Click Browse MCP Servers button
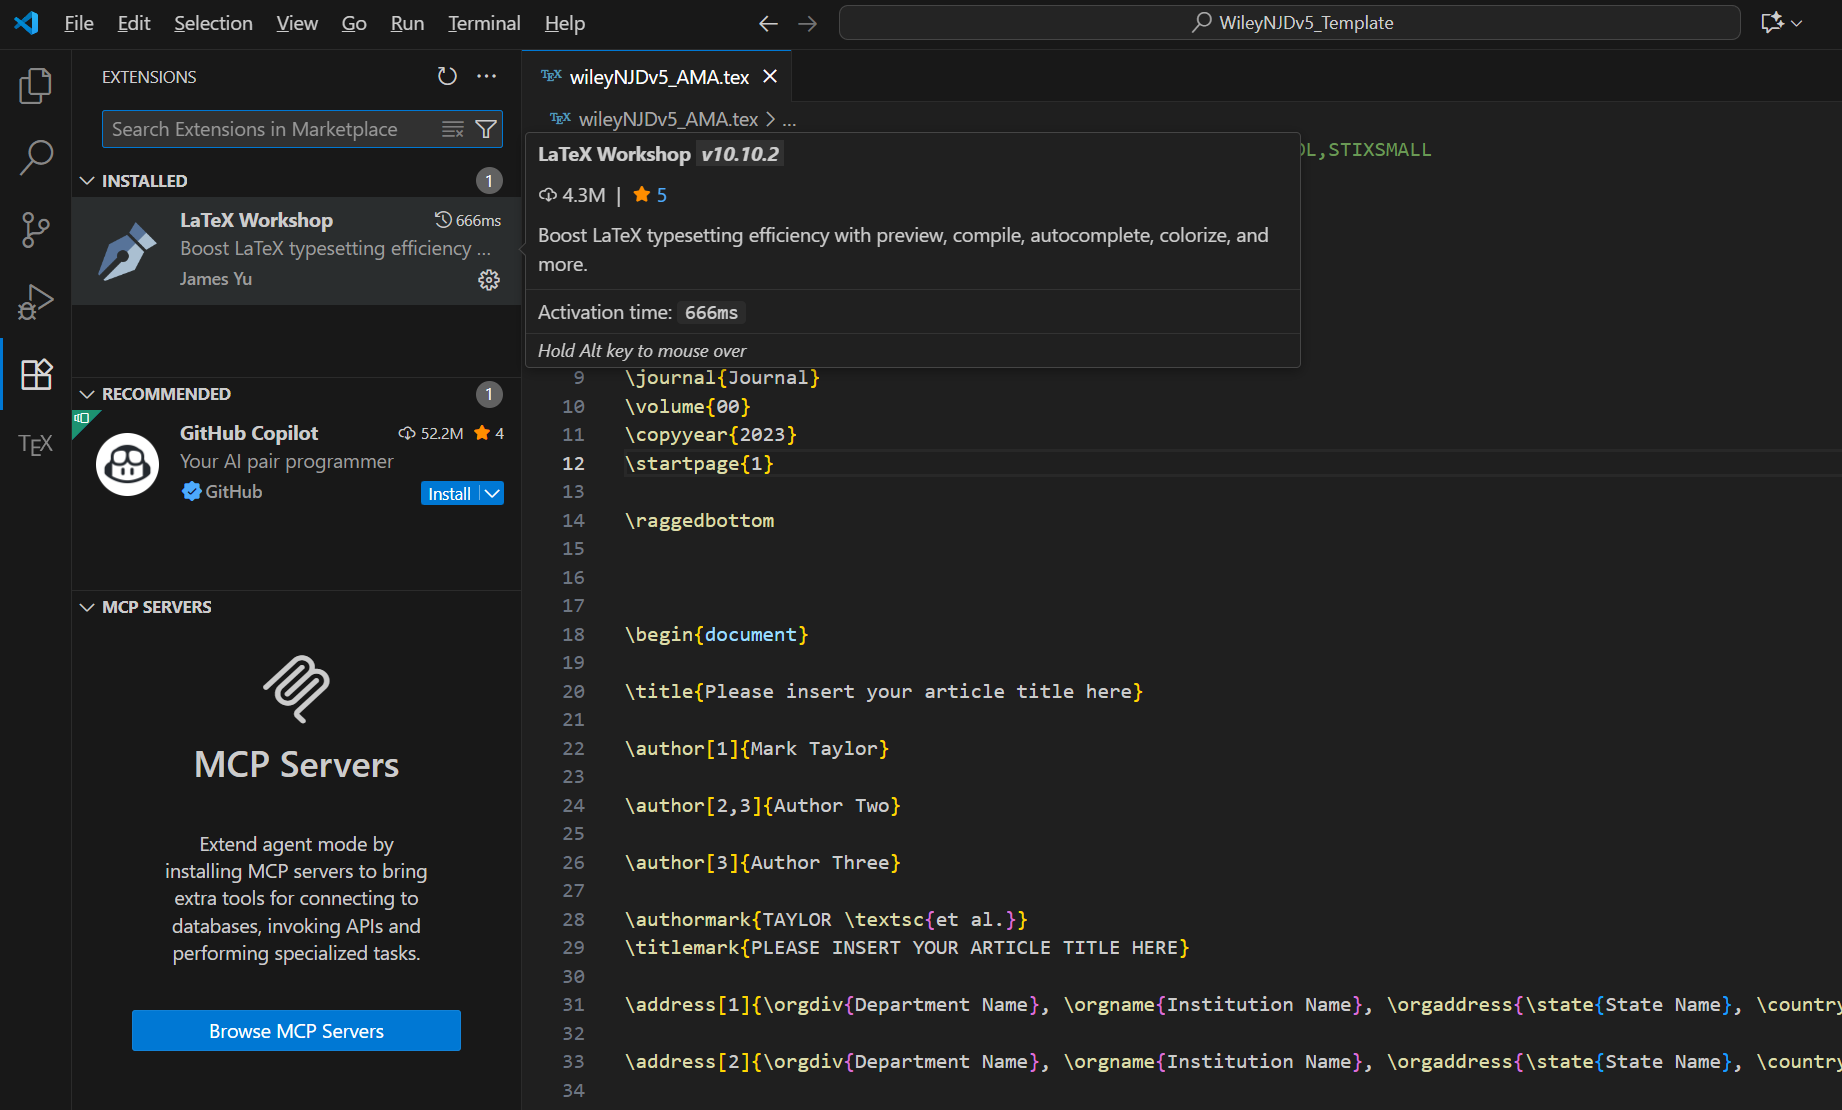Screen dimensions: 1842x1110 point(296,1031)
